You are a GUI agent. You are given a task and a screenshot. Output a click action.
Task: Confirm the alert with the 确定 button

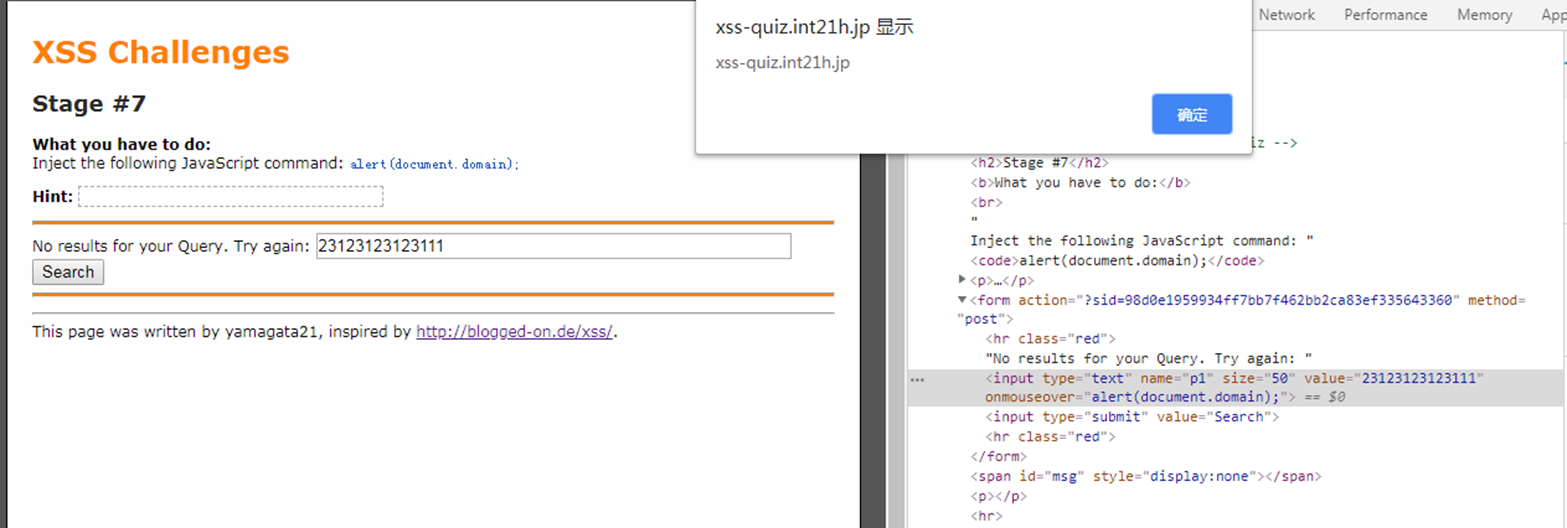1191,114
